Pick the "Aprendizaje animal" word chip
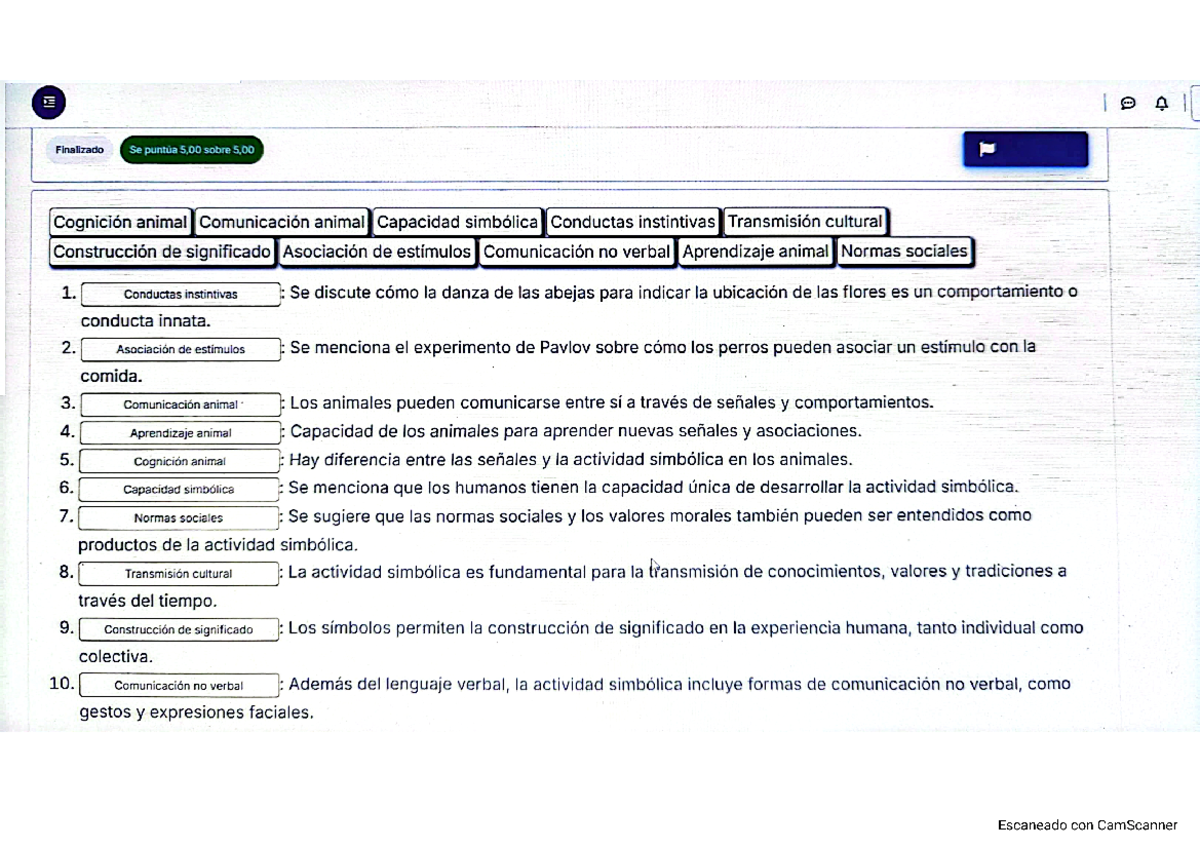This screenshot has height=848, width=1200. (756, 252)
